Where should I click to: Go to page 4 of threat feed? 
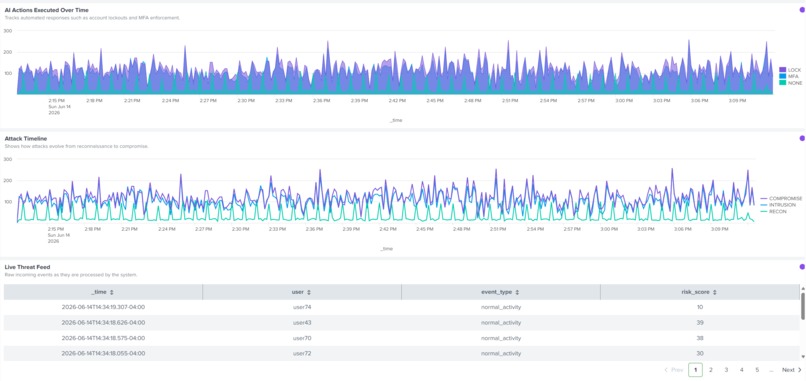742,370
